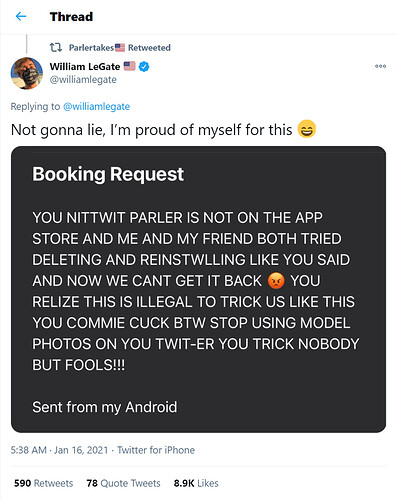Click the Thread header title
The image size is (397, 499).
pyautogui.click(x=71, y=17)
